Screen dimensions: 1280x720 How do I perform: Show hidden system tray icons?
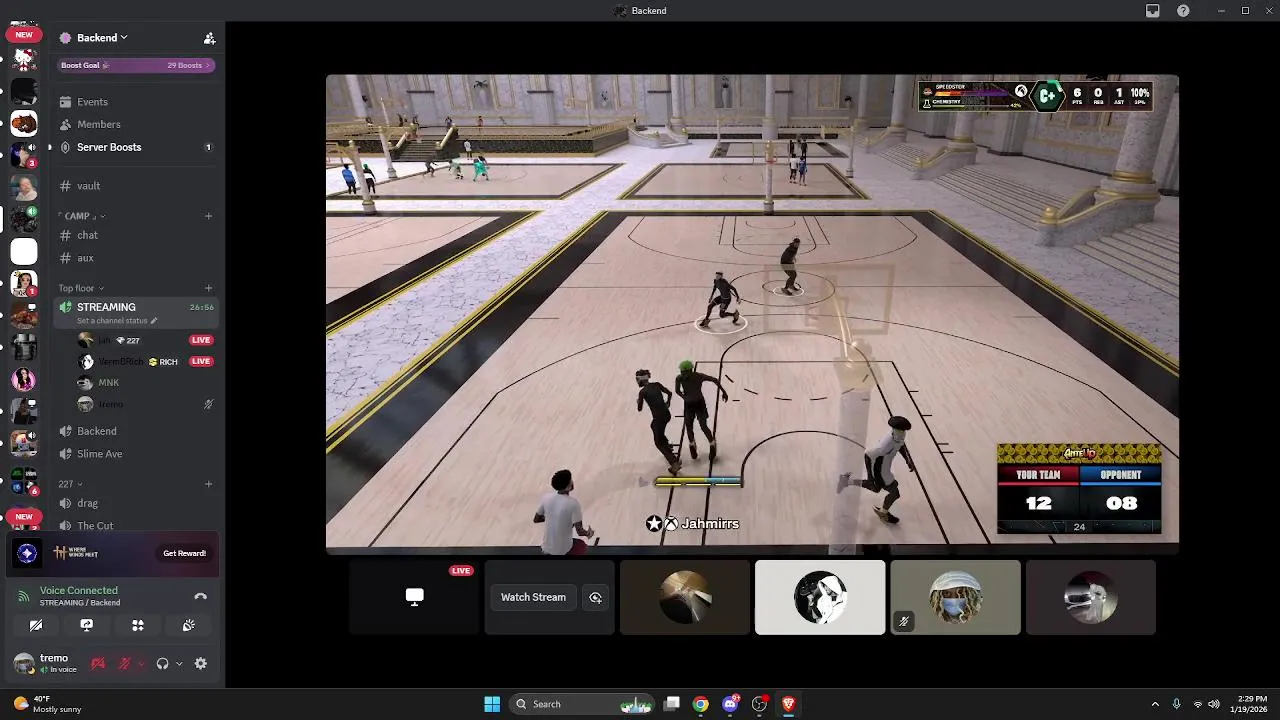coord(1155,704)
